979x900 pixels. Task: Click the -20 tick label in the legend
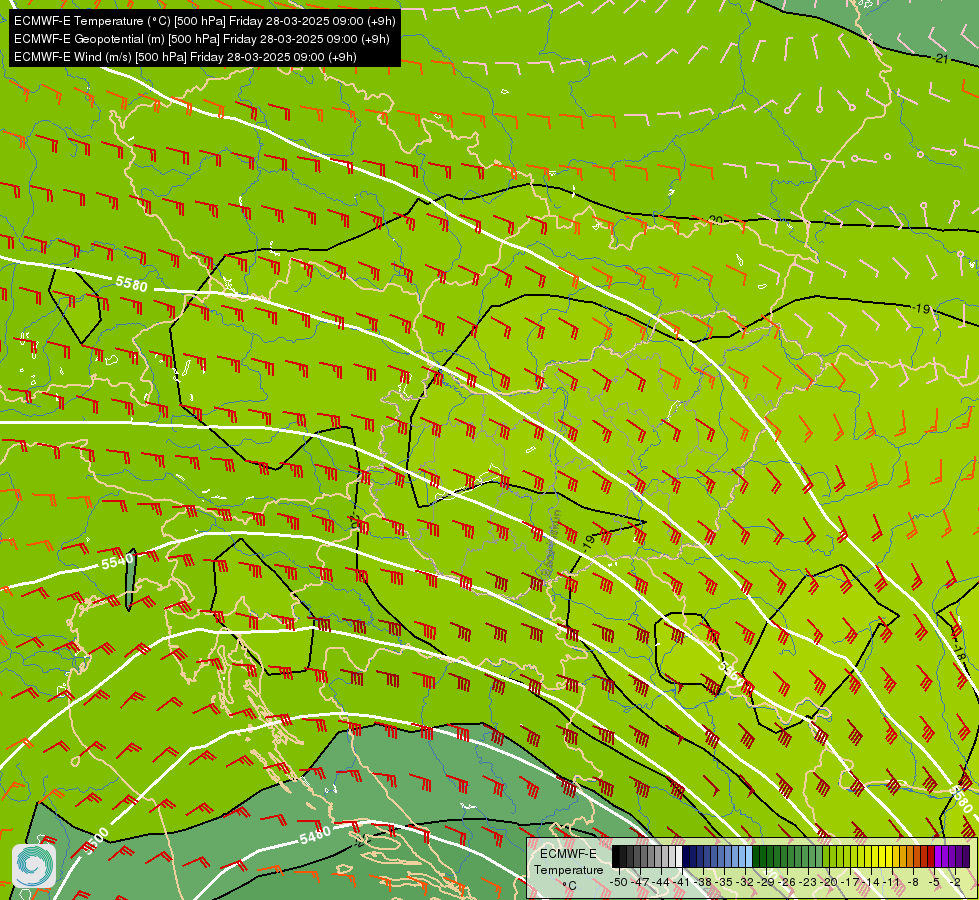829,882
